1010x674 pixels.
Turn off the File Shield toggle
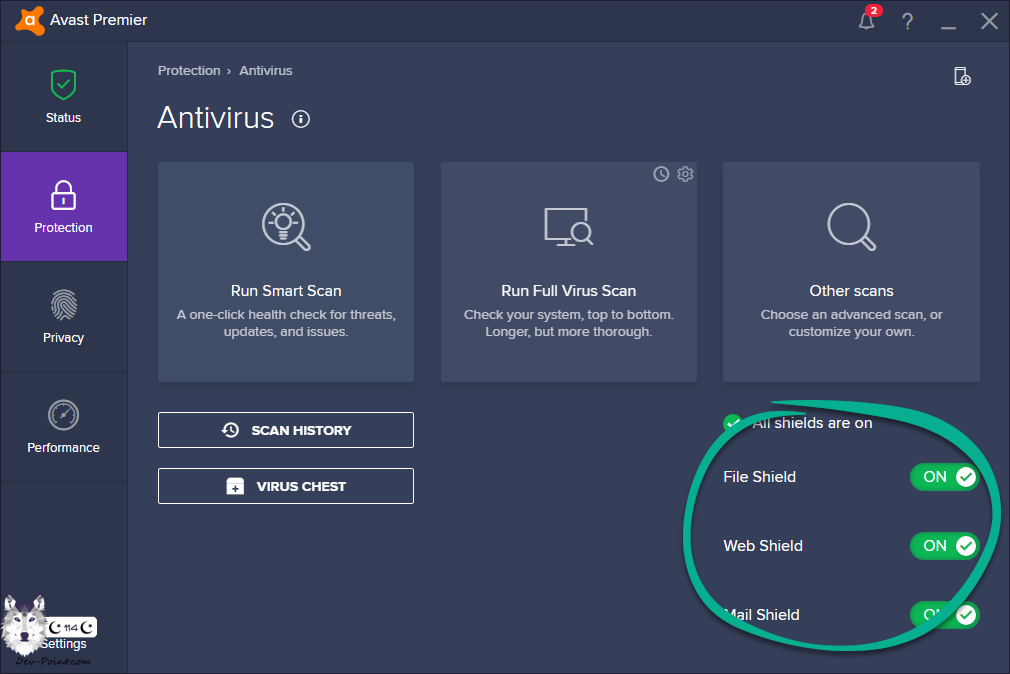point(944,477)
